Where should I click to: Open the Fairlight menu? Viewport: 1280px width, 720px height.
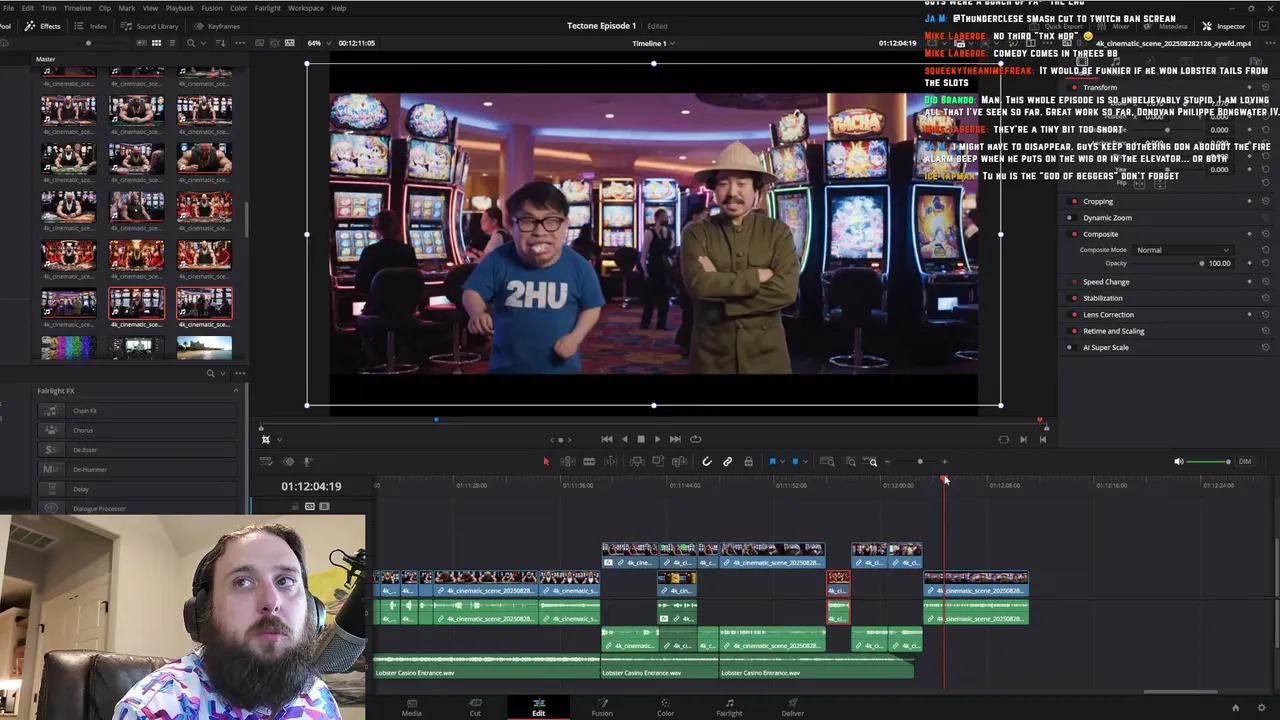268,8
